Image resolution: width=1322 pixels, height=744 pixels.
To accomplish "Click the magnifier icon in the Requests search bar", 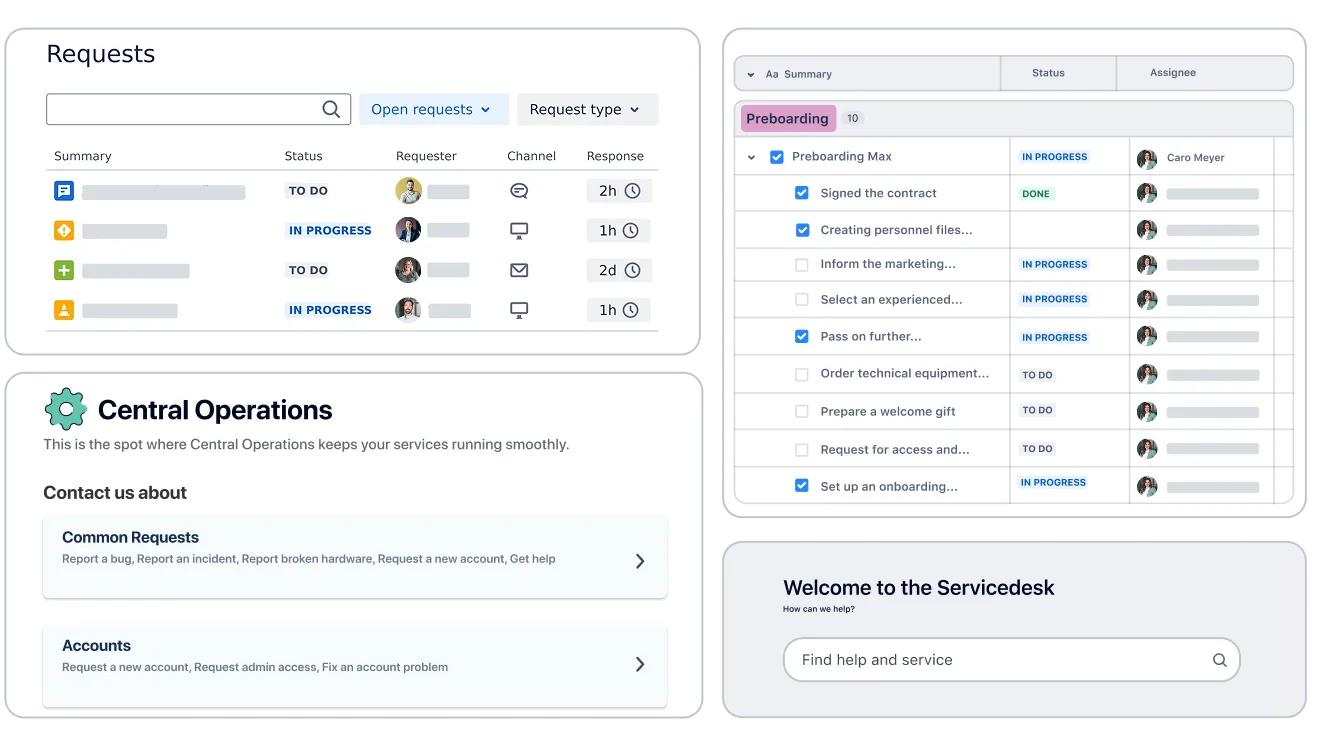I will [330, 108].
